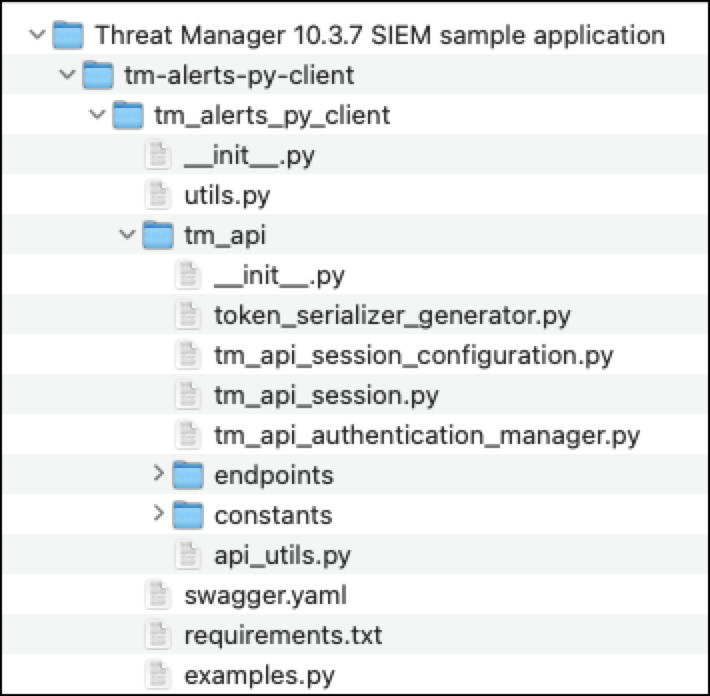The image size is (710, 696).
Task: Click the swagger.yaml file icon
Action: tap(158, 595)
